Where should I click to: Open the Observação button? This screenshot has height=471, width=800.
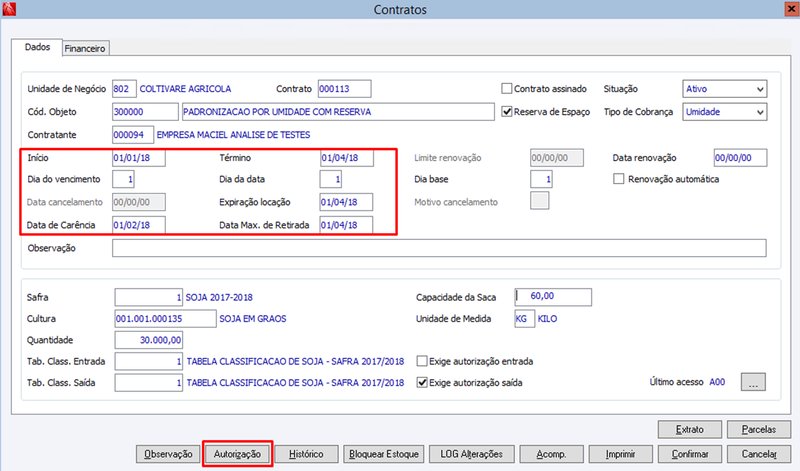[x=168, y=454]
